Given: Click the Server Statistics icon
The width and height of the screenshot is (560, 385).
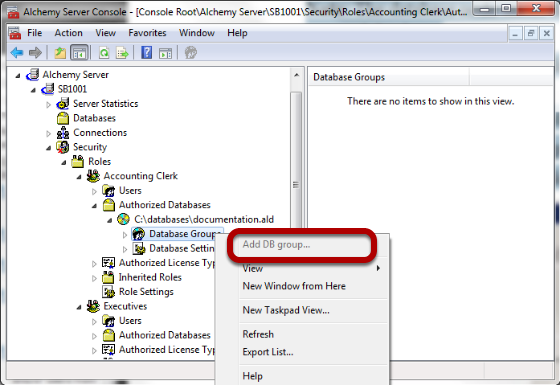Looking at the screenshot, I should tap(63, 104).
